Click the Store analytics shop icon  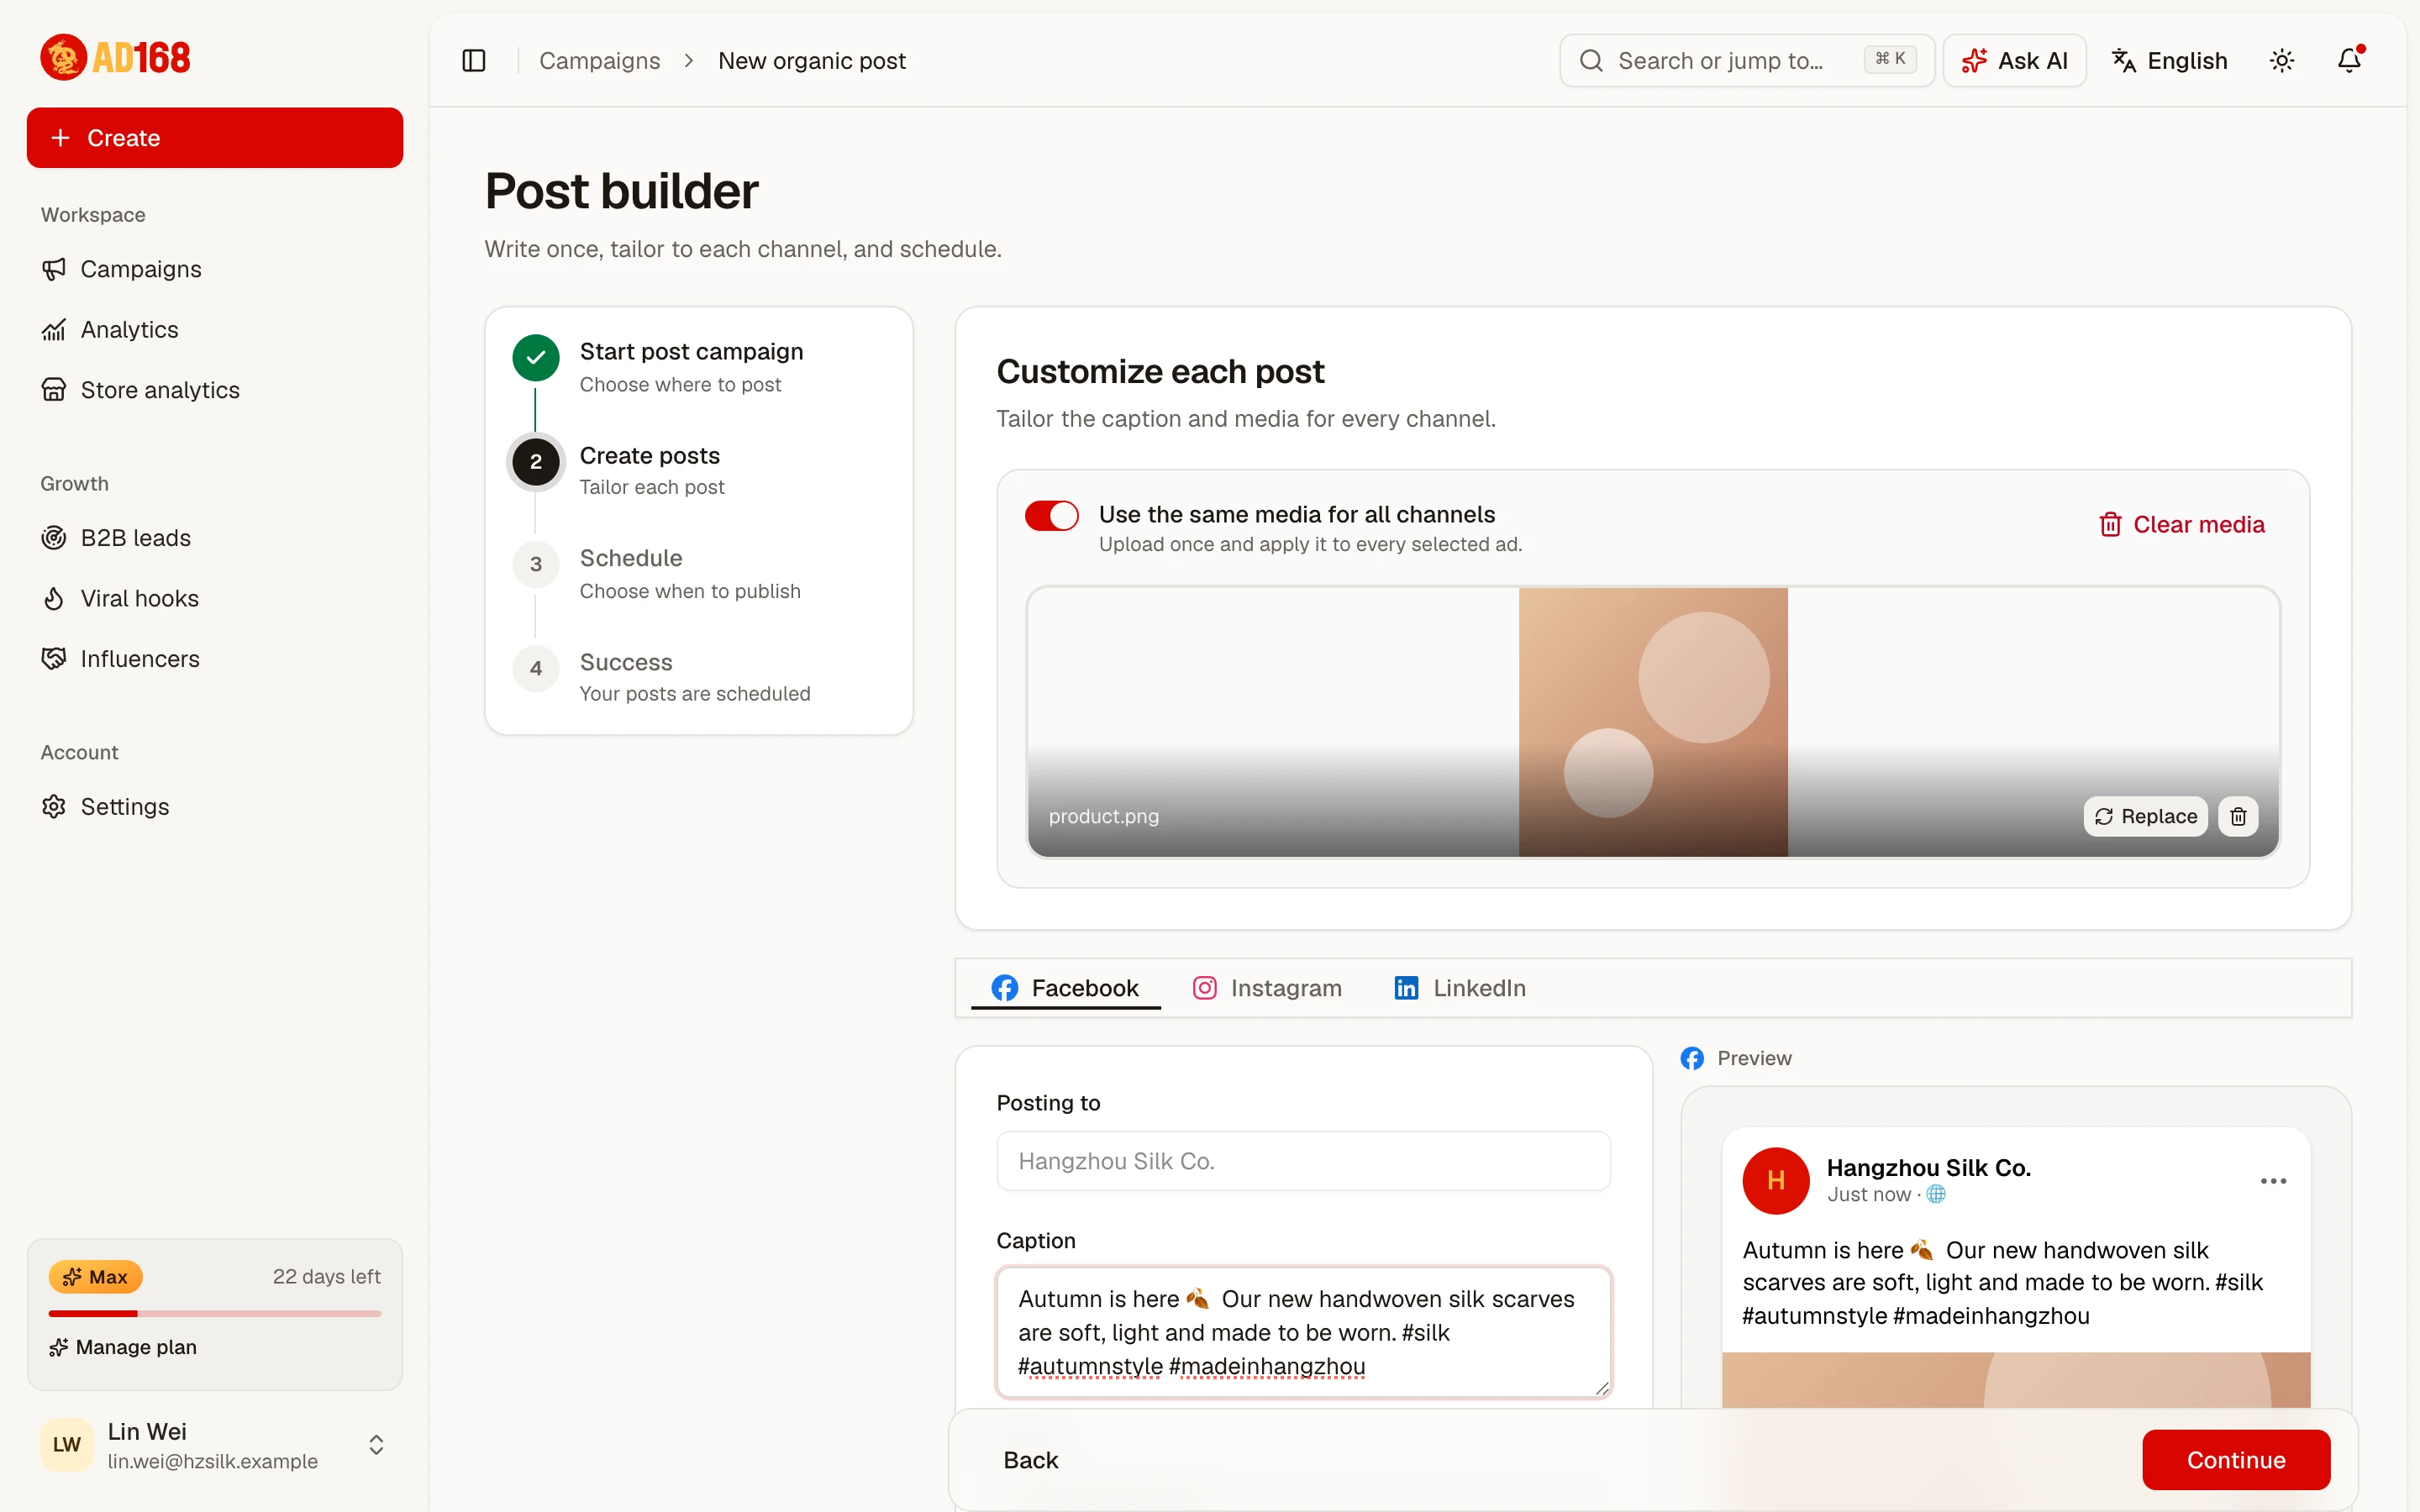click(54, 390)
